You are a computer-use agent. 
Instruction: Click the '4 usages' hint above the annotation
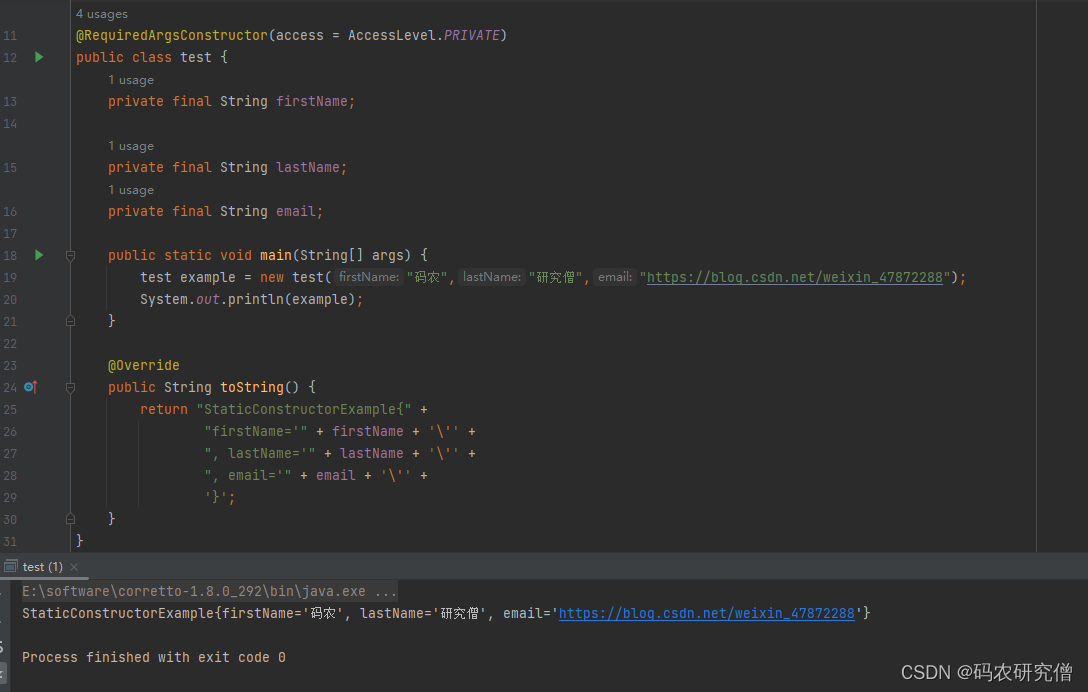point(102,14)
